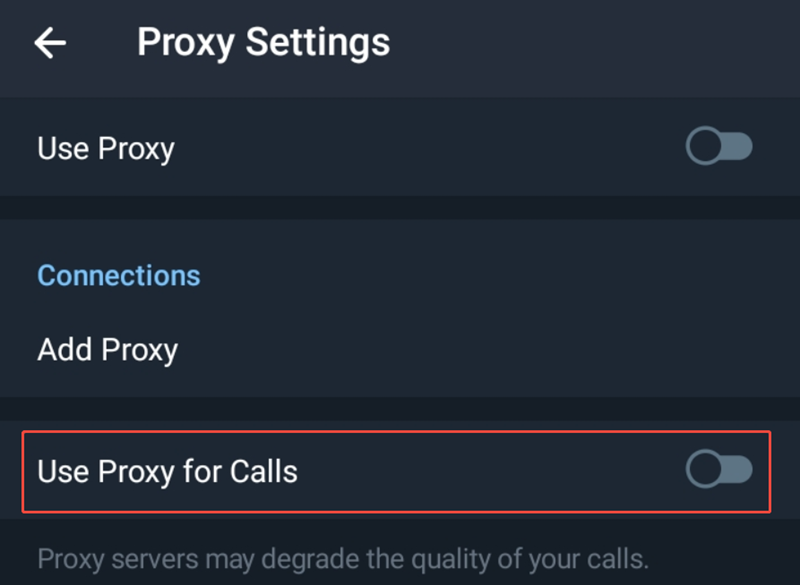
Task: Select the Connections section header
Action: tap(118, 275)
